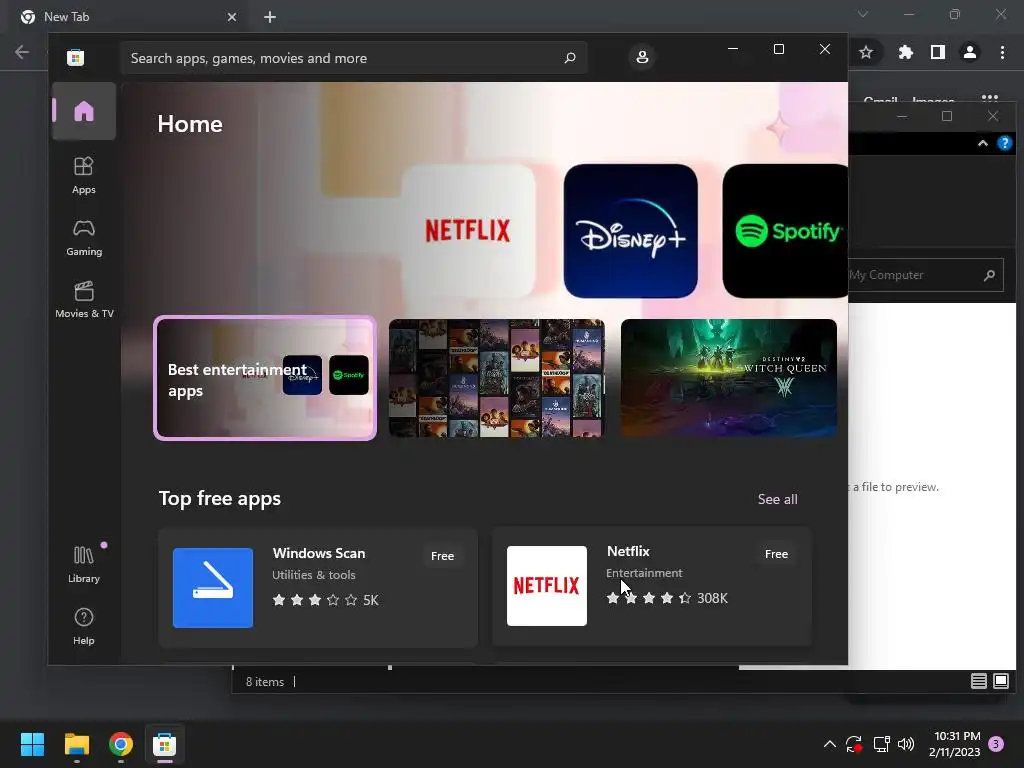Click See all for Top free apps
Image resolution: width=1024 pixels, height=768 pixels.
point(777,499)
